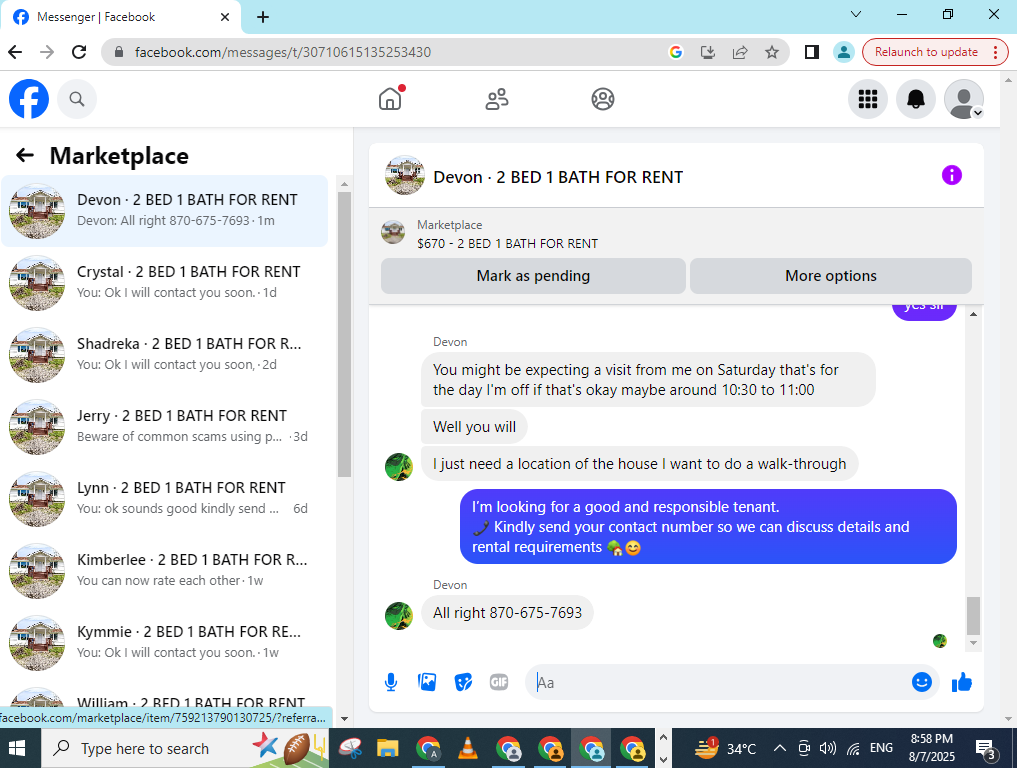Attach a photo with the image icon
This screenshot has width=1017, height=768.
(427, 682)
